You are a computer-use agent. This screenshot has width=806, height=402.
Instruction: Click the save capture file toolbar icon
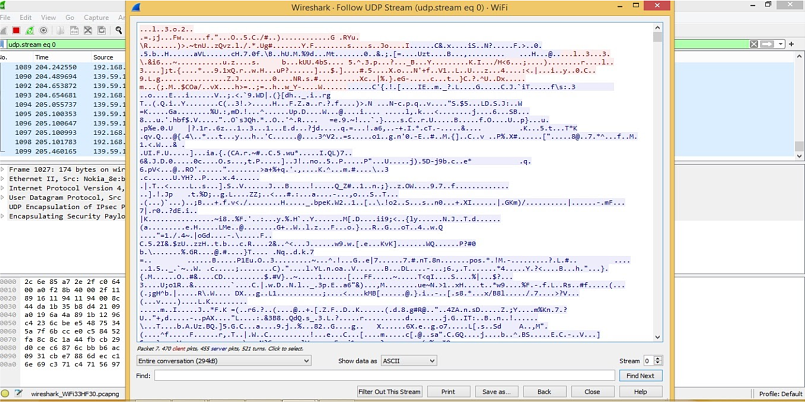[x=75, y=30]
